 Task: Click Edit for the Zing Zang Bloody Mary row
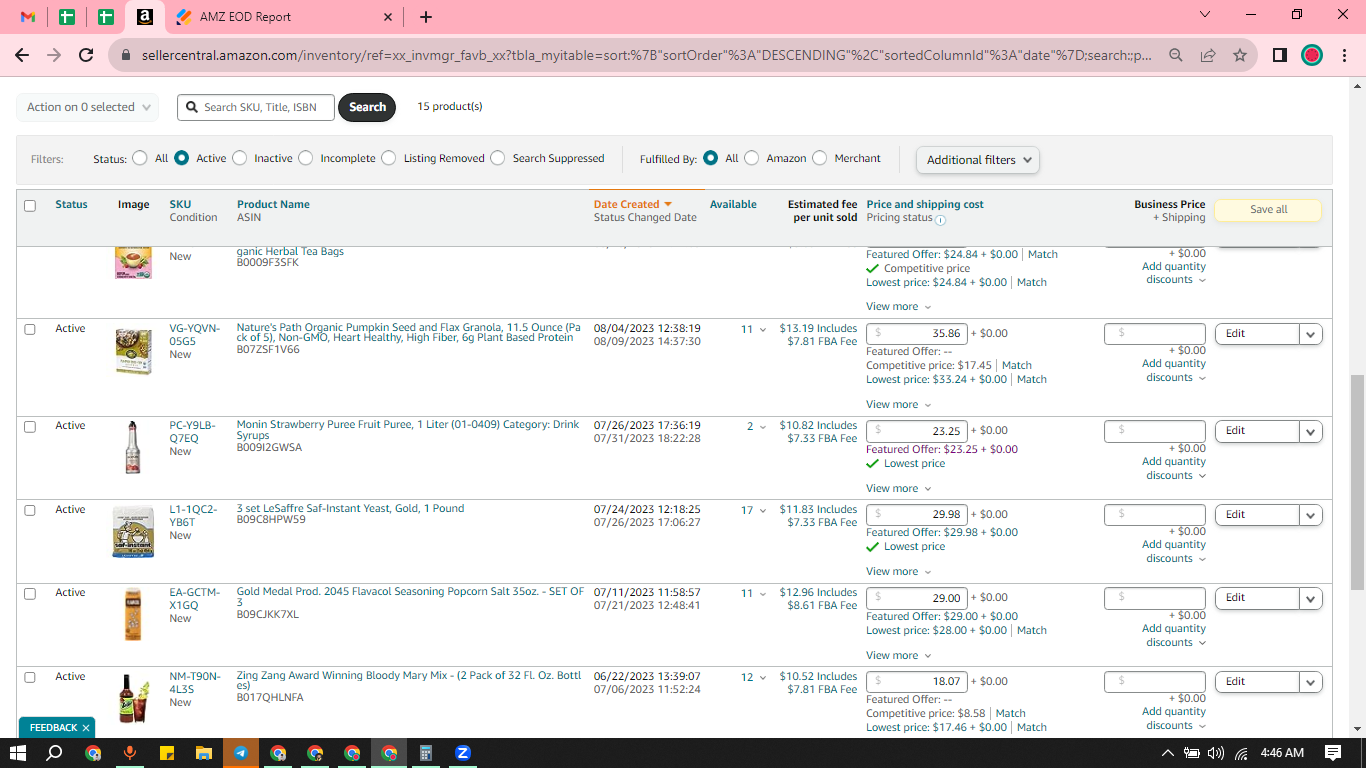[x=1257, y=682]
